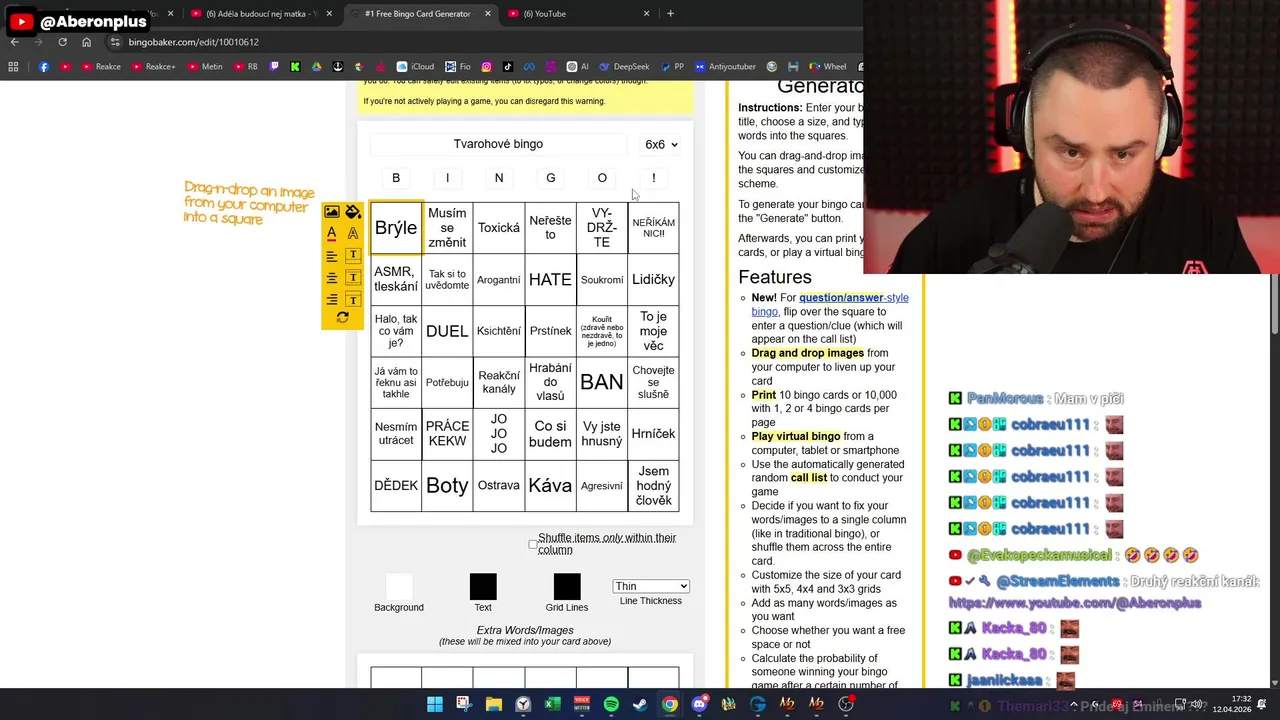Select the Hrníček bingo square

653,434
